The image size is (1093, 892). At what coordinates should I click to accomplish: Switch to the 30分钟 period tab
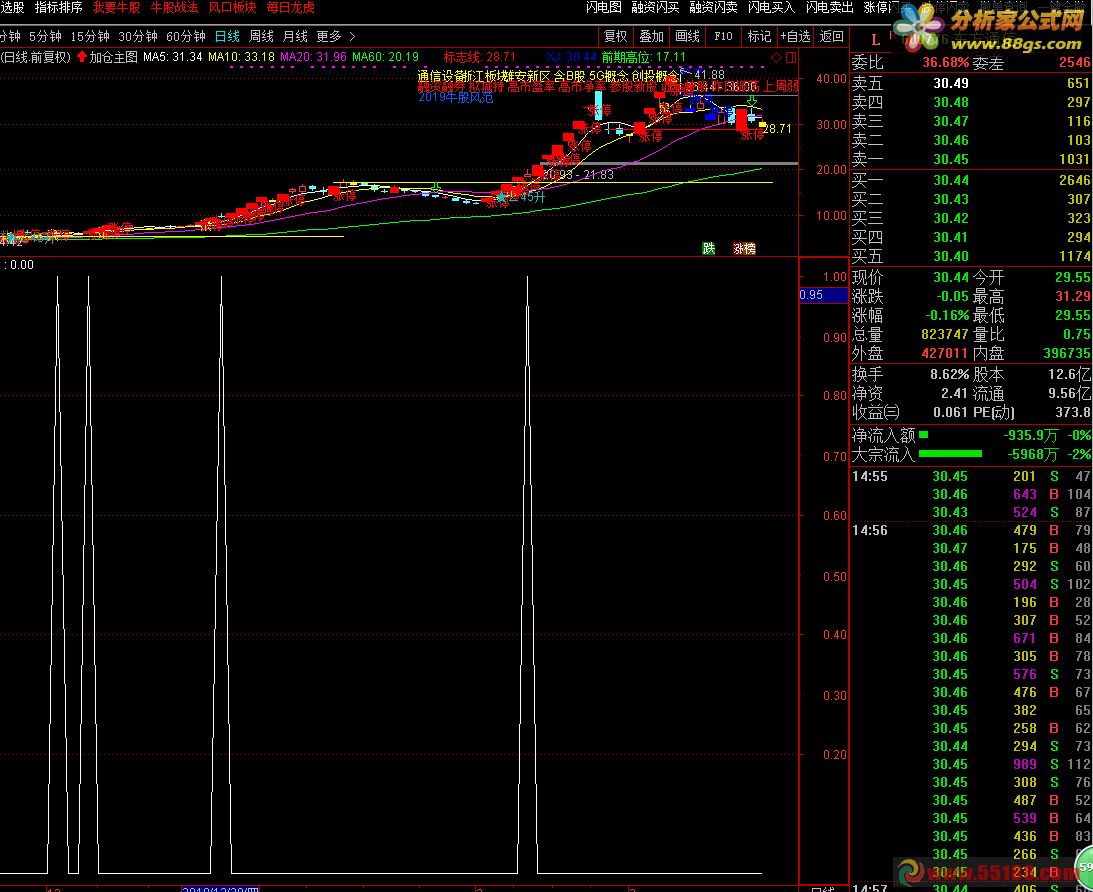pos(137,36)
